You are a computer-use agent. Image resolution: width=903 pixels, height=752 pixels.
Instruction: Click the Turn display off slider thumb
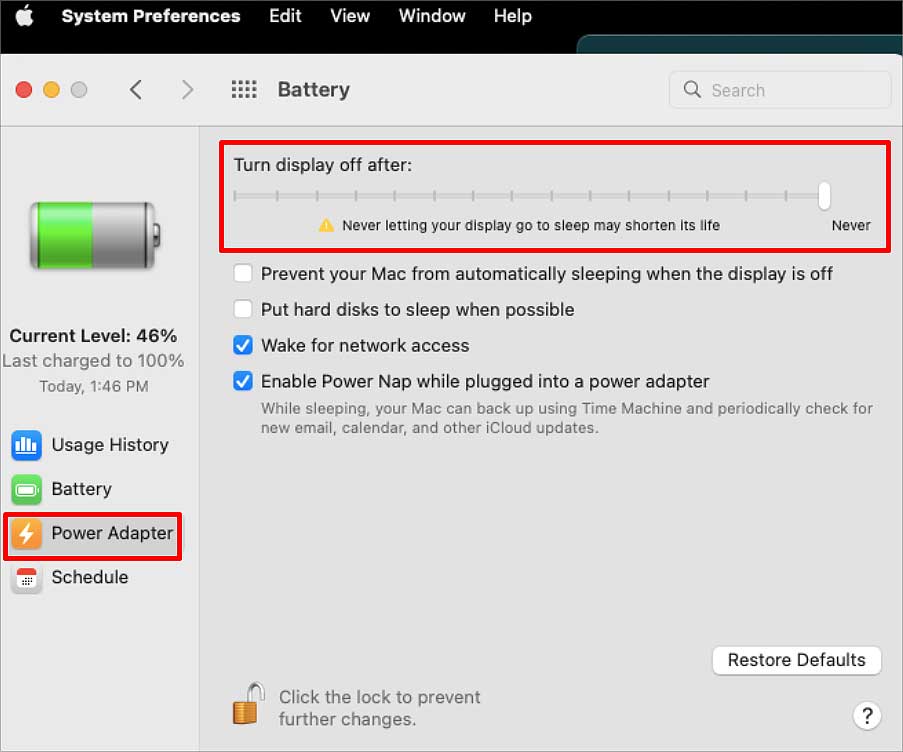(824, 196)
